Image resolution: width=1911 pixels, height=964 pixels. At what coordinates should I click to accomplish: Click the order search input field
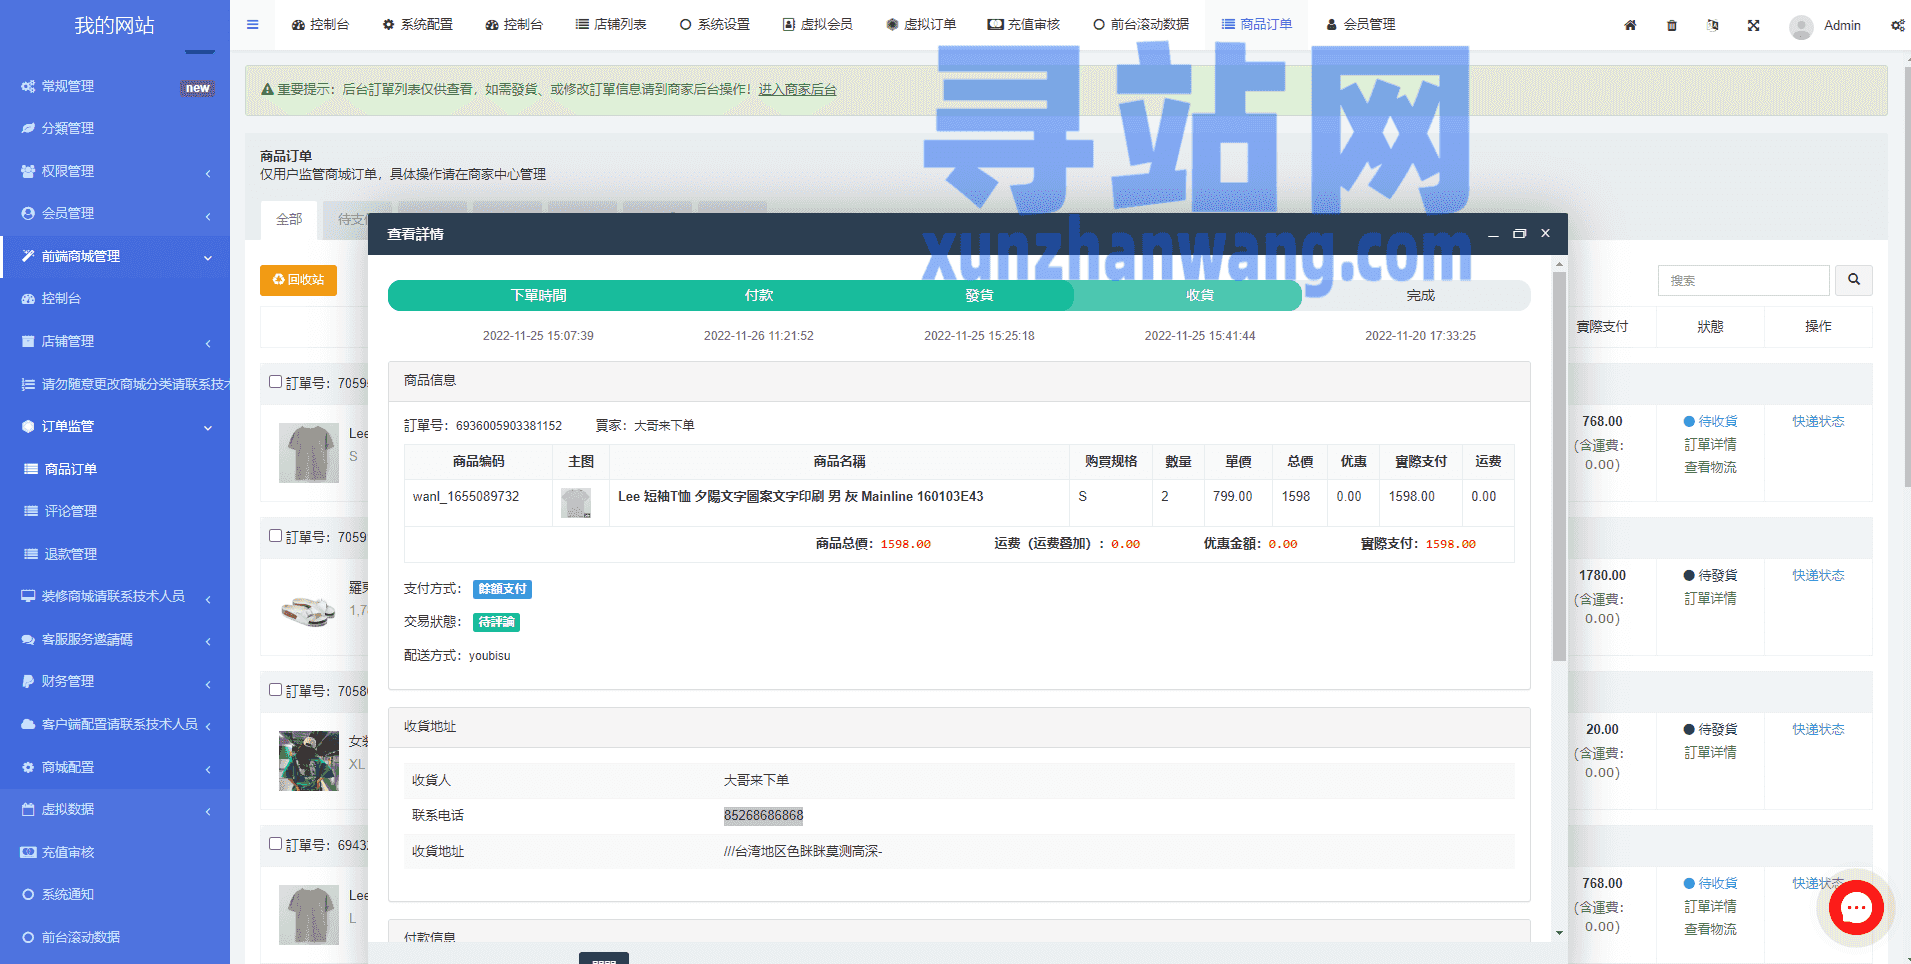pyautogui.click(x=1743, y=280)
